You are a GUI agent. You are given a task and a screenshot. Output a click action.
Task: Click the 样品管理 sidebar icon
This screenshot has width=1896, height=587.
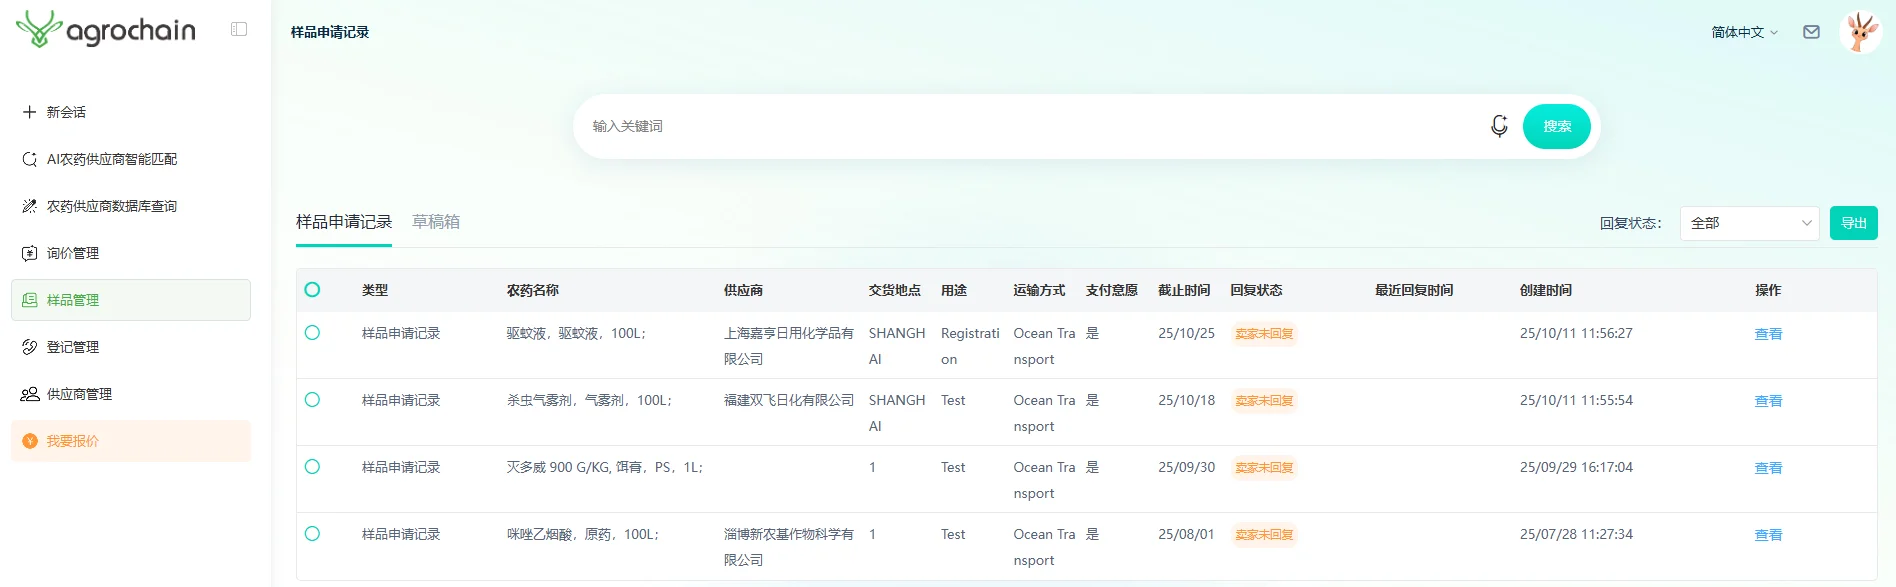click(x=29, y=300)
